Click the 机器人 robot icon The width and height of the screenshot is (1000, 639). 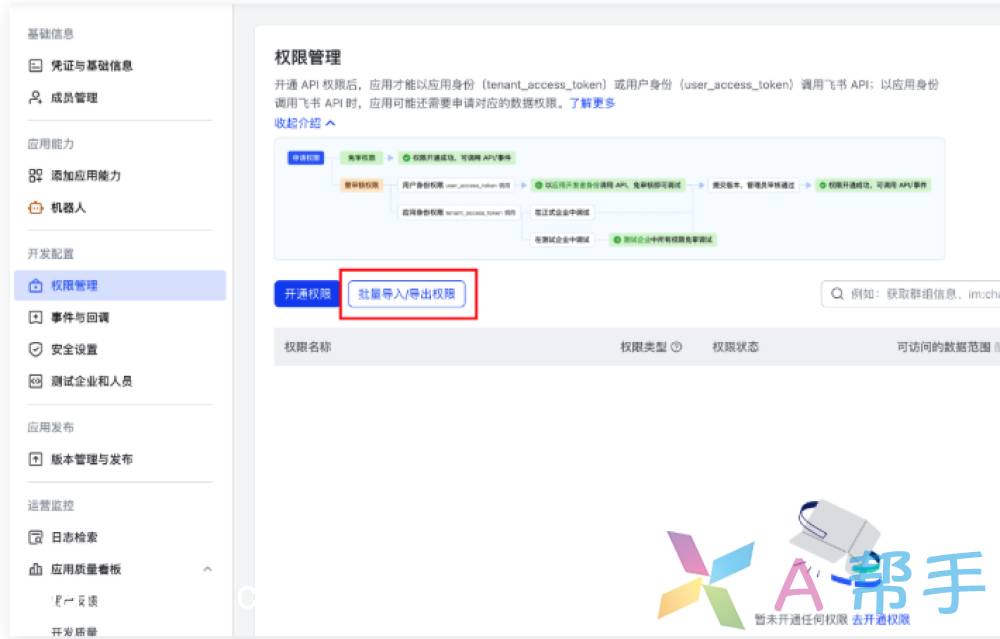[35, 208]
